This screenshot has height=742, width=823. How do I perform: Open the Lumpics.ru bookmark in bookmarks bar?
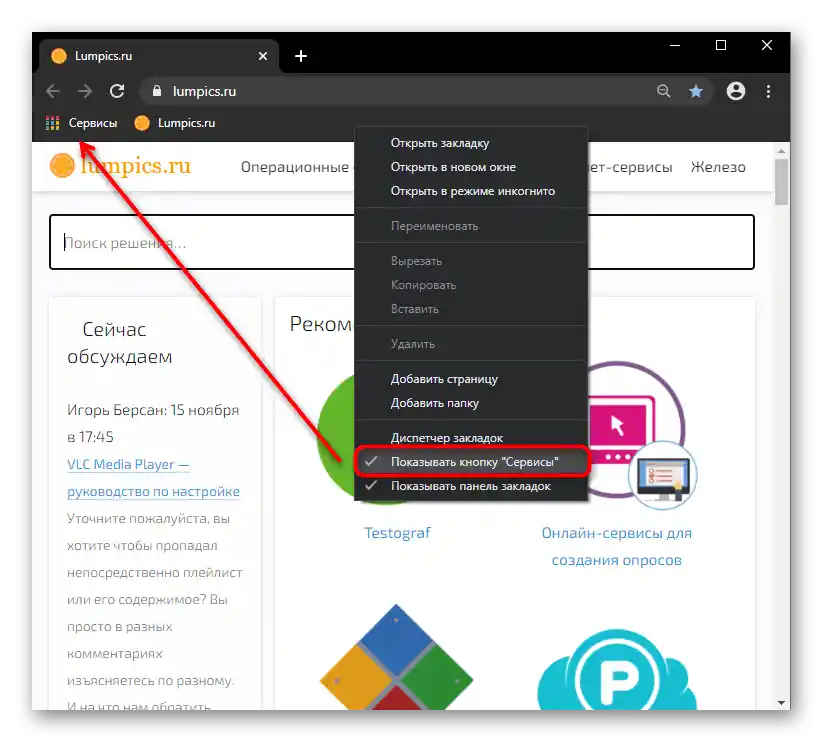coord(175,123)
